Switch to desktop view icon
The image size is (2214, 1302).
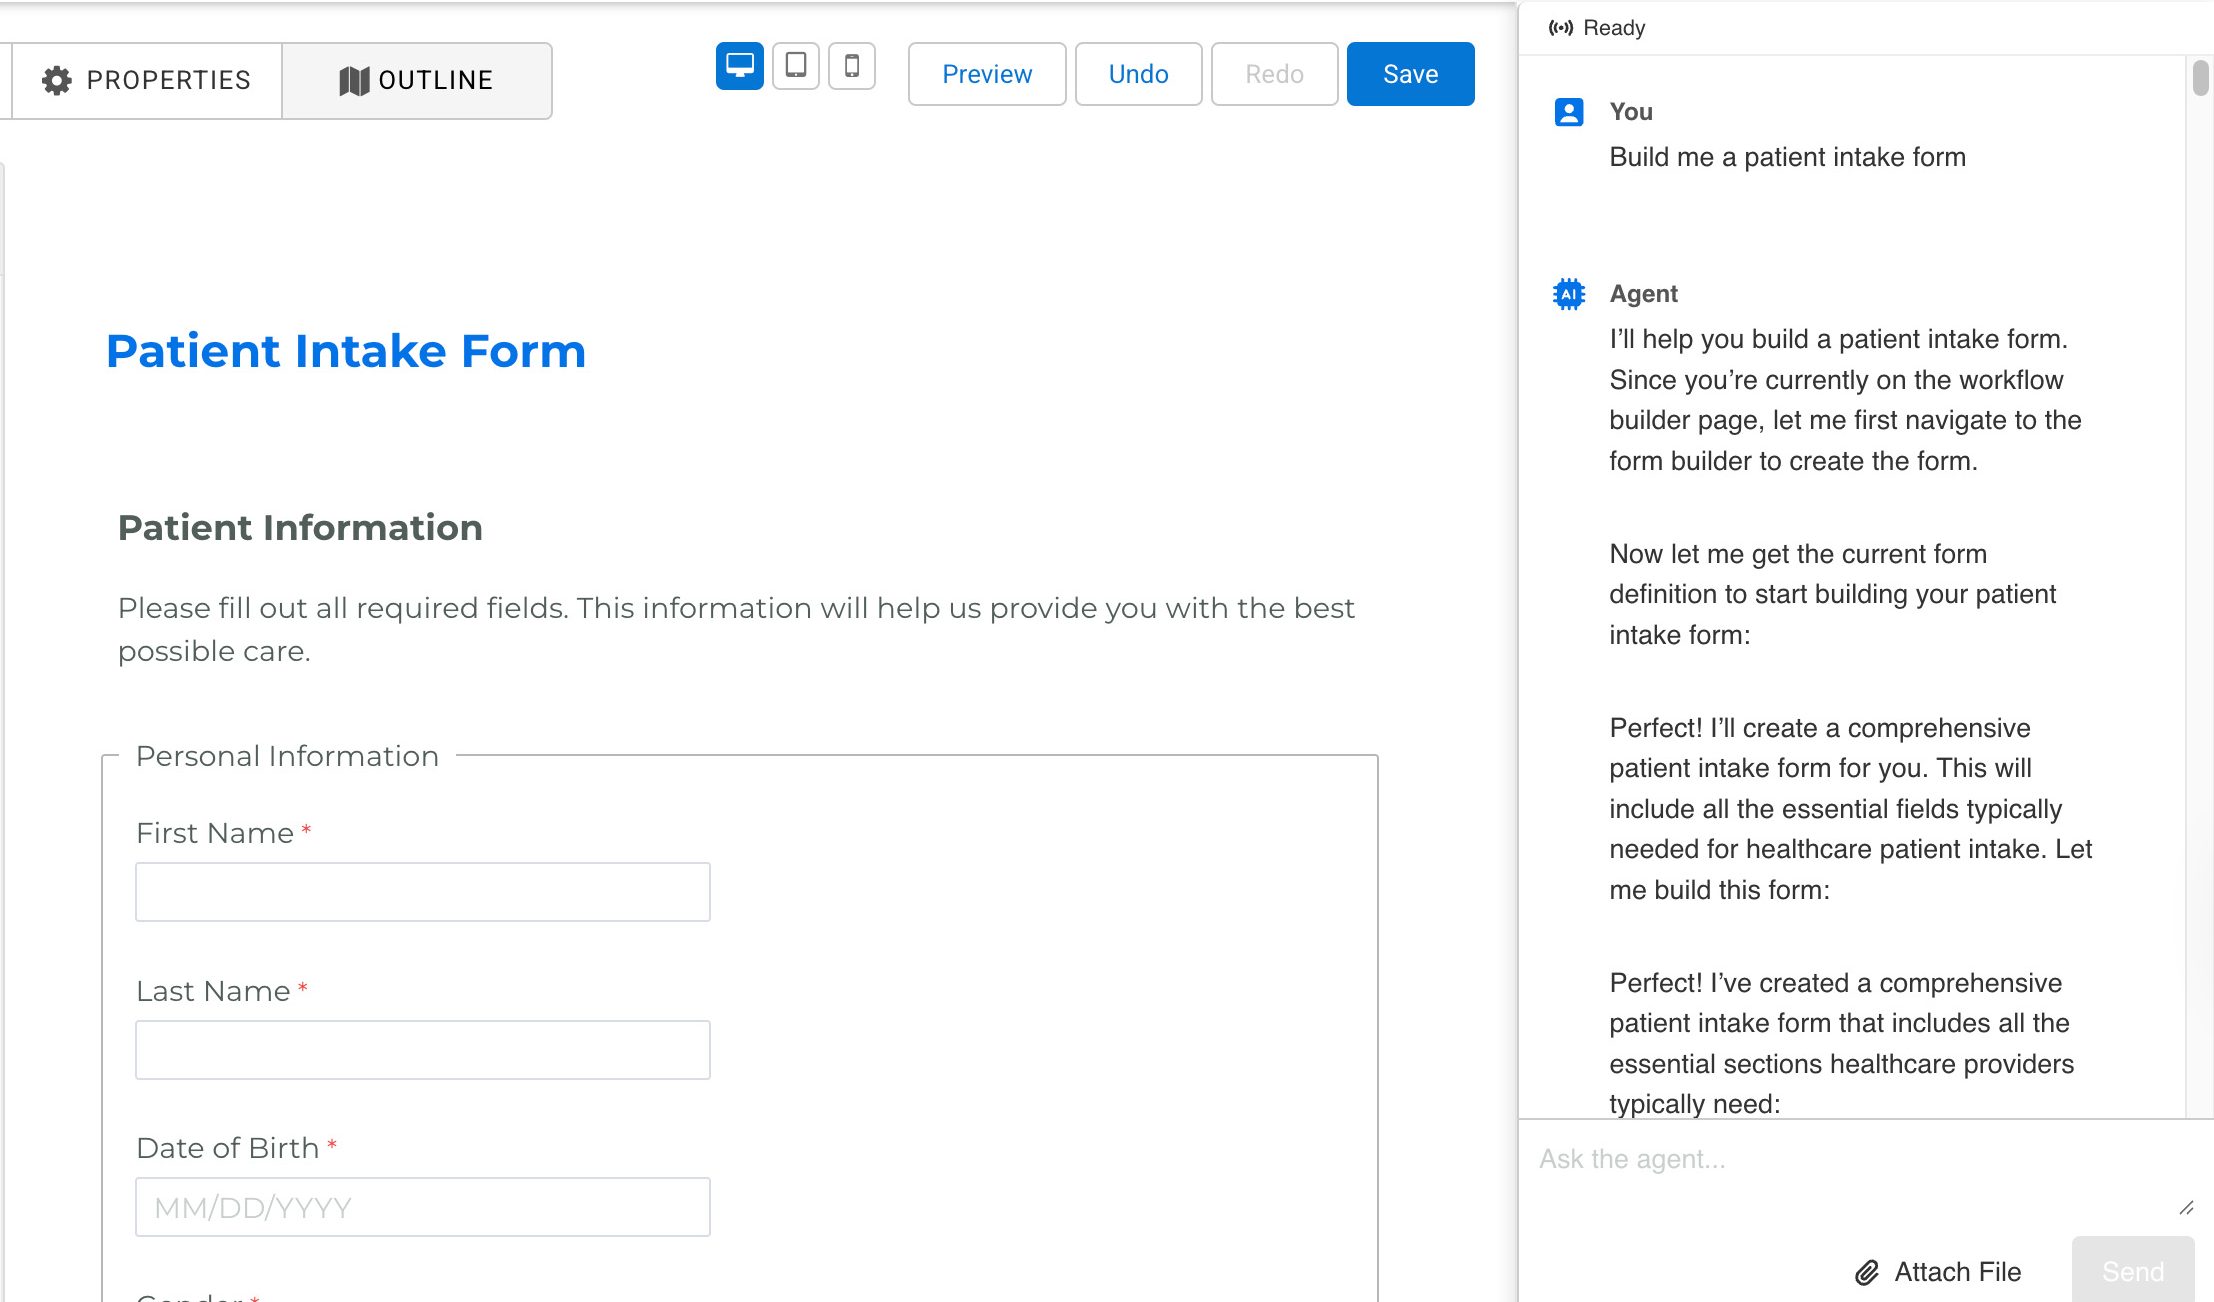pyautogui.click(x=739, y=66)
